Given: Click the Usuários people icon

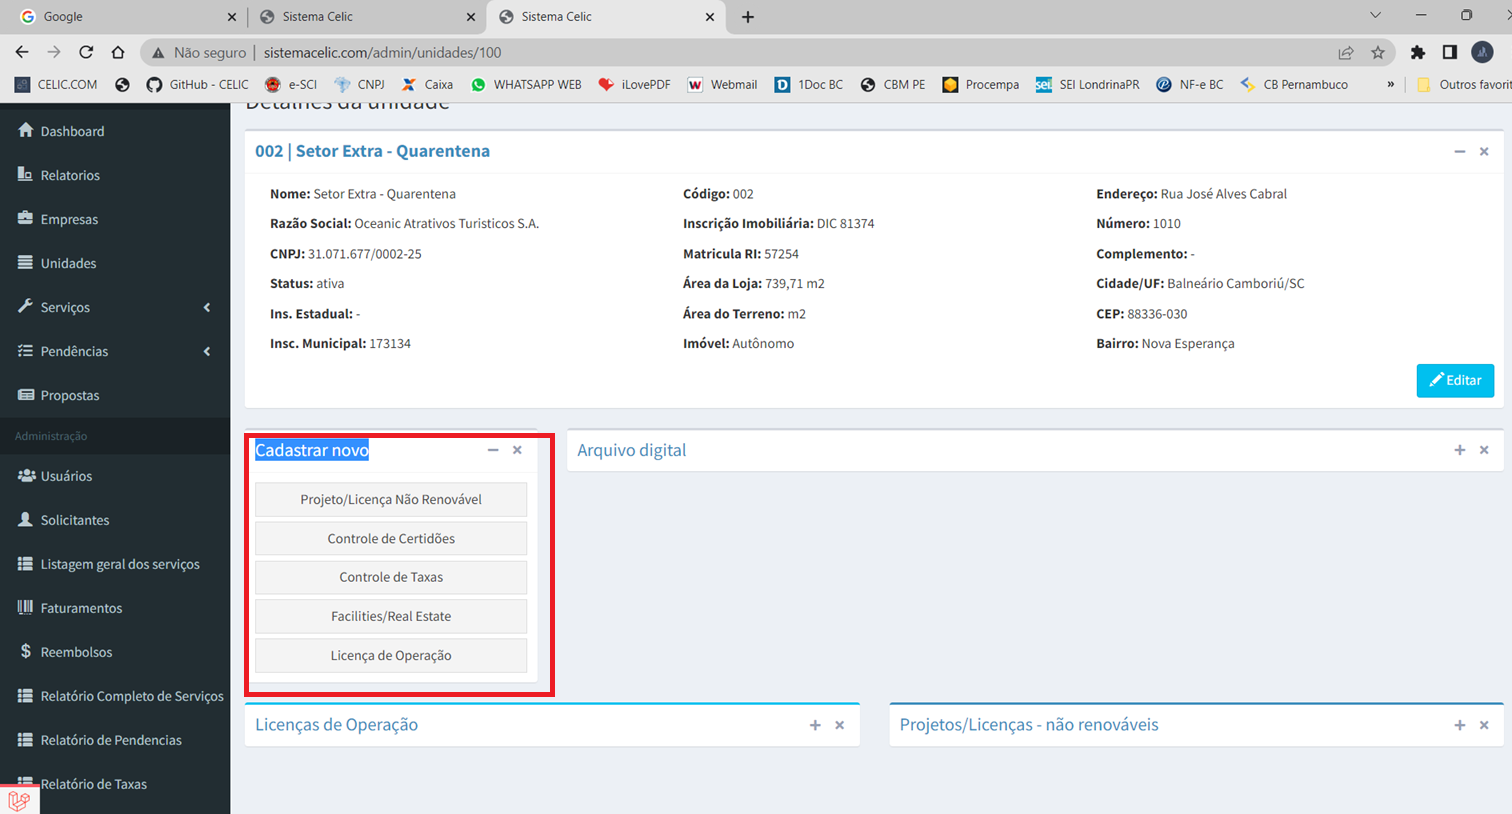Looking at the screenshot, I should click(27, 476).
